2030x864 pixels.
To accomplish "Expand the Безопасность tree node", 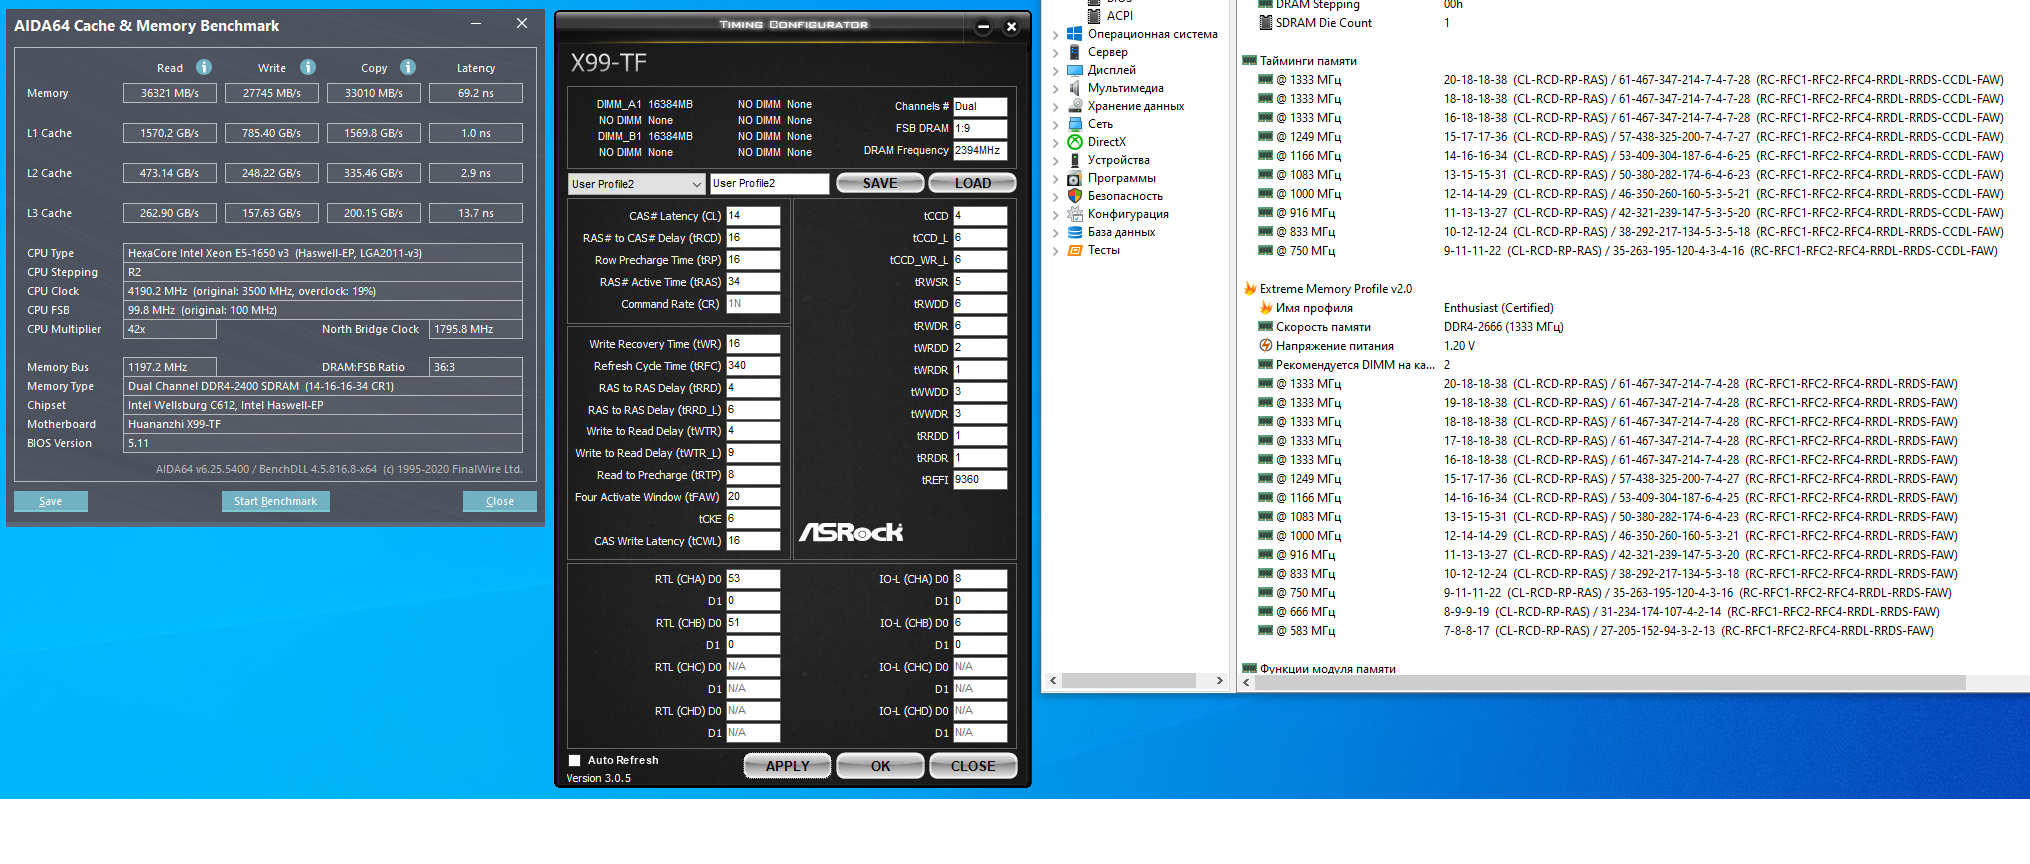I will click(1056, 196).
